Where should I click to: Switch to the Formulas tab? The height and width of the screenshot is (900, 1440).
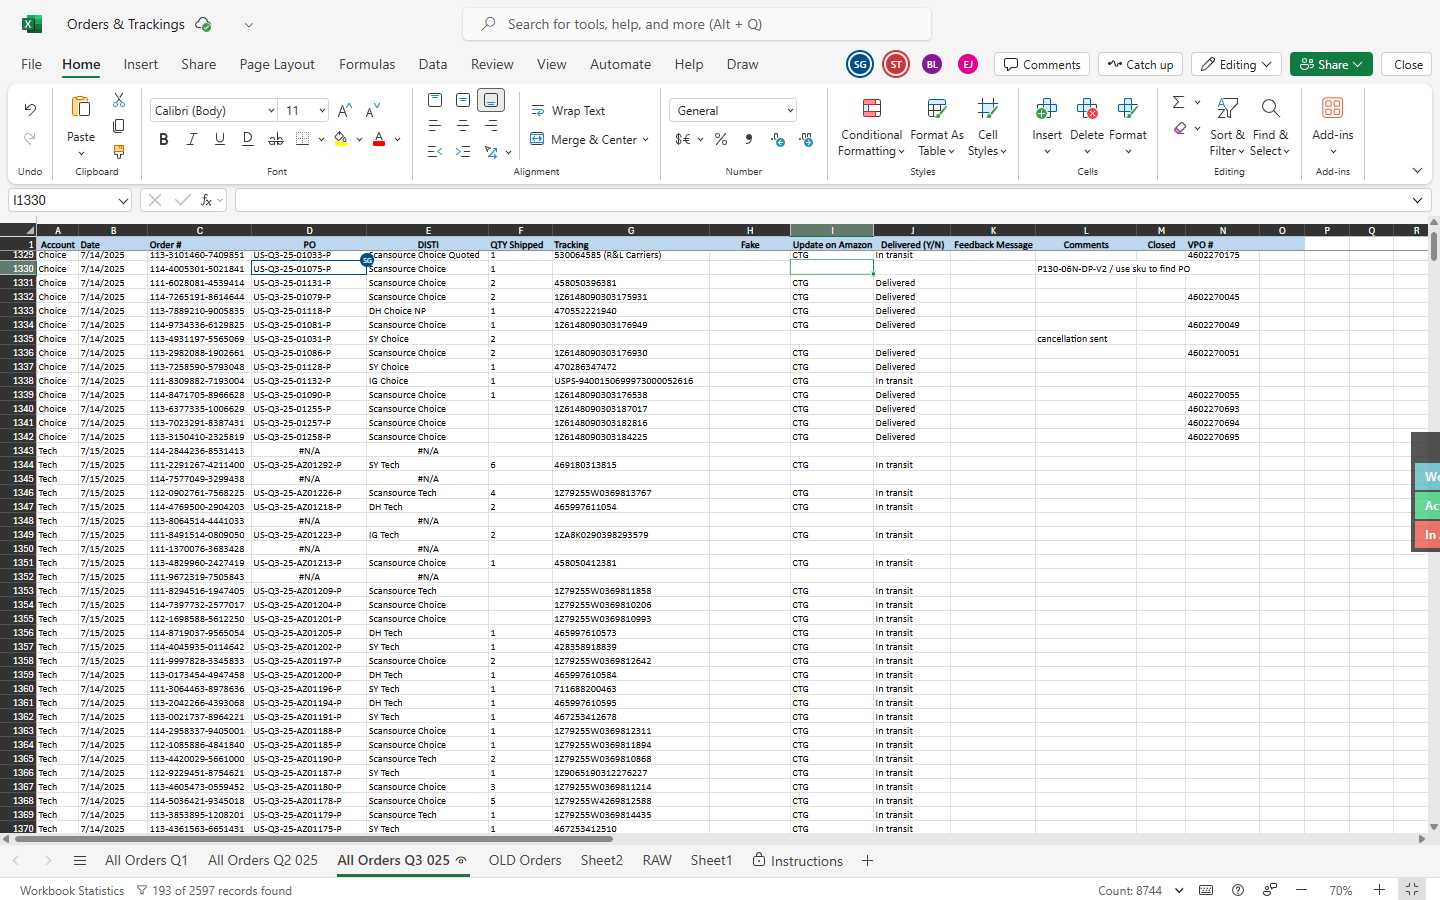tap(367, 64)
